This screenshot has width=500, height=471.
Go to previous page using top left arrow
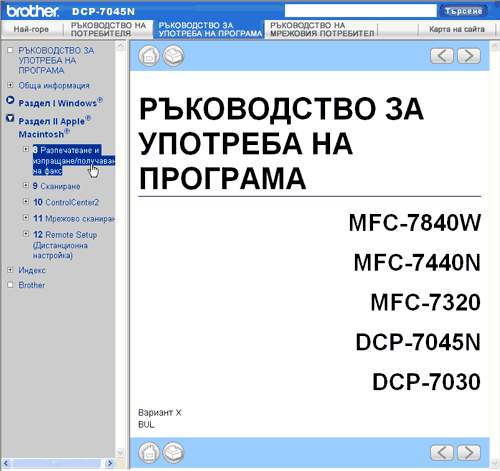click(442, 56)
